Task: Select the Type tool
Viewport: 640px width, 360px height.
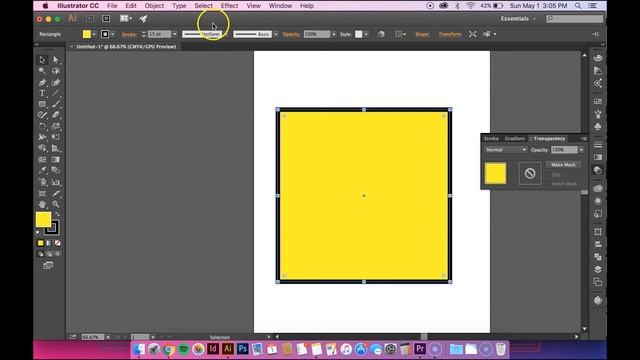Action: coord(42,93)
